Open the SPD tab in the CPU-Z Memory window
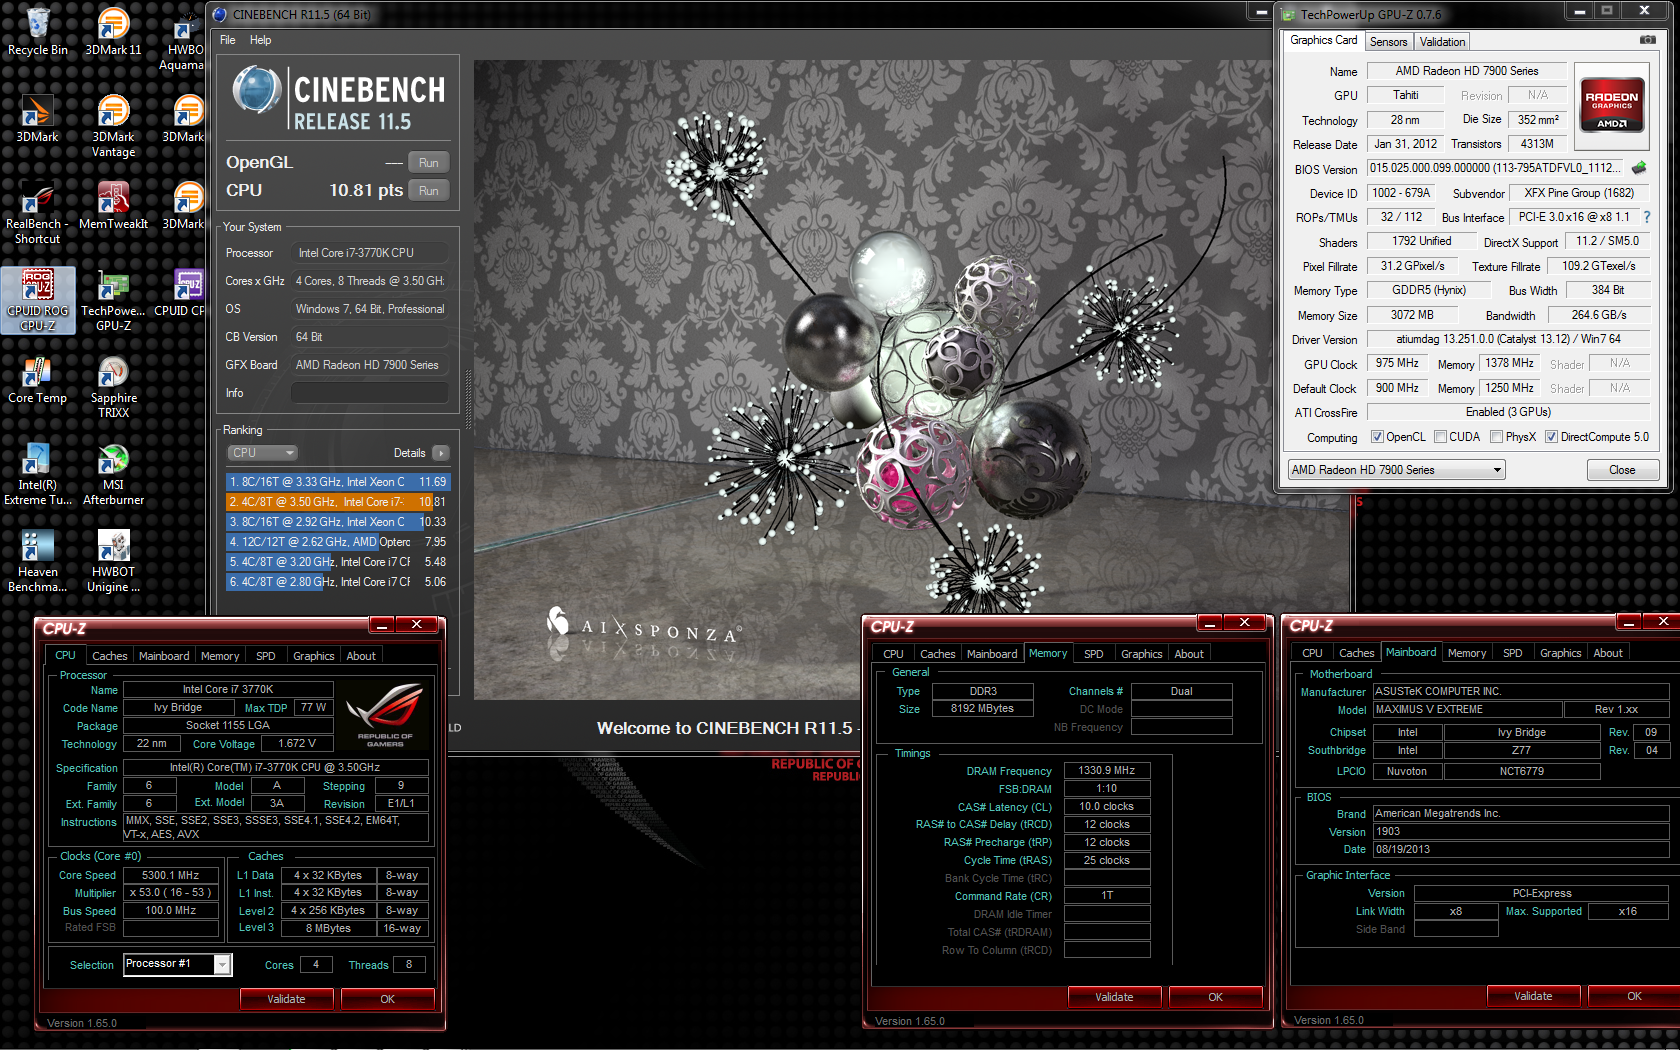Image resolution: width=1680 pixels, height=1050 pixels. [x=1094, y=654]
